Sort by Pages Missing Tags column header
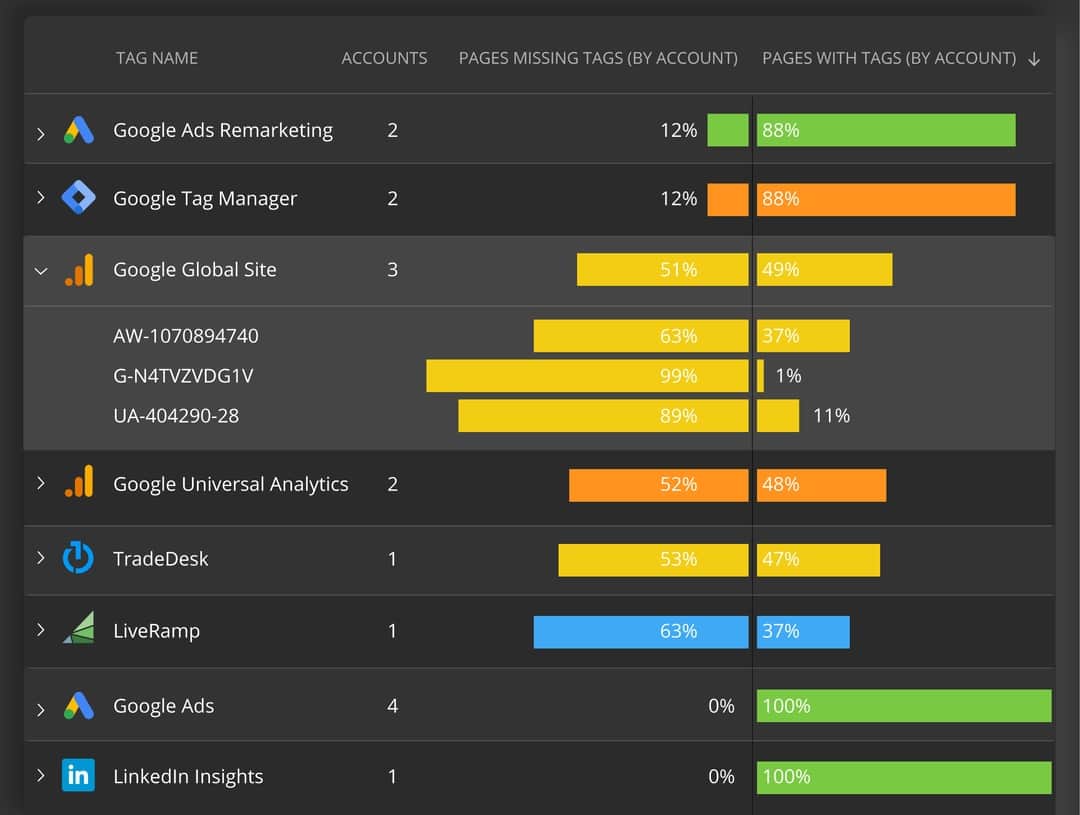Screen dimensions: 1080x815 598,58
